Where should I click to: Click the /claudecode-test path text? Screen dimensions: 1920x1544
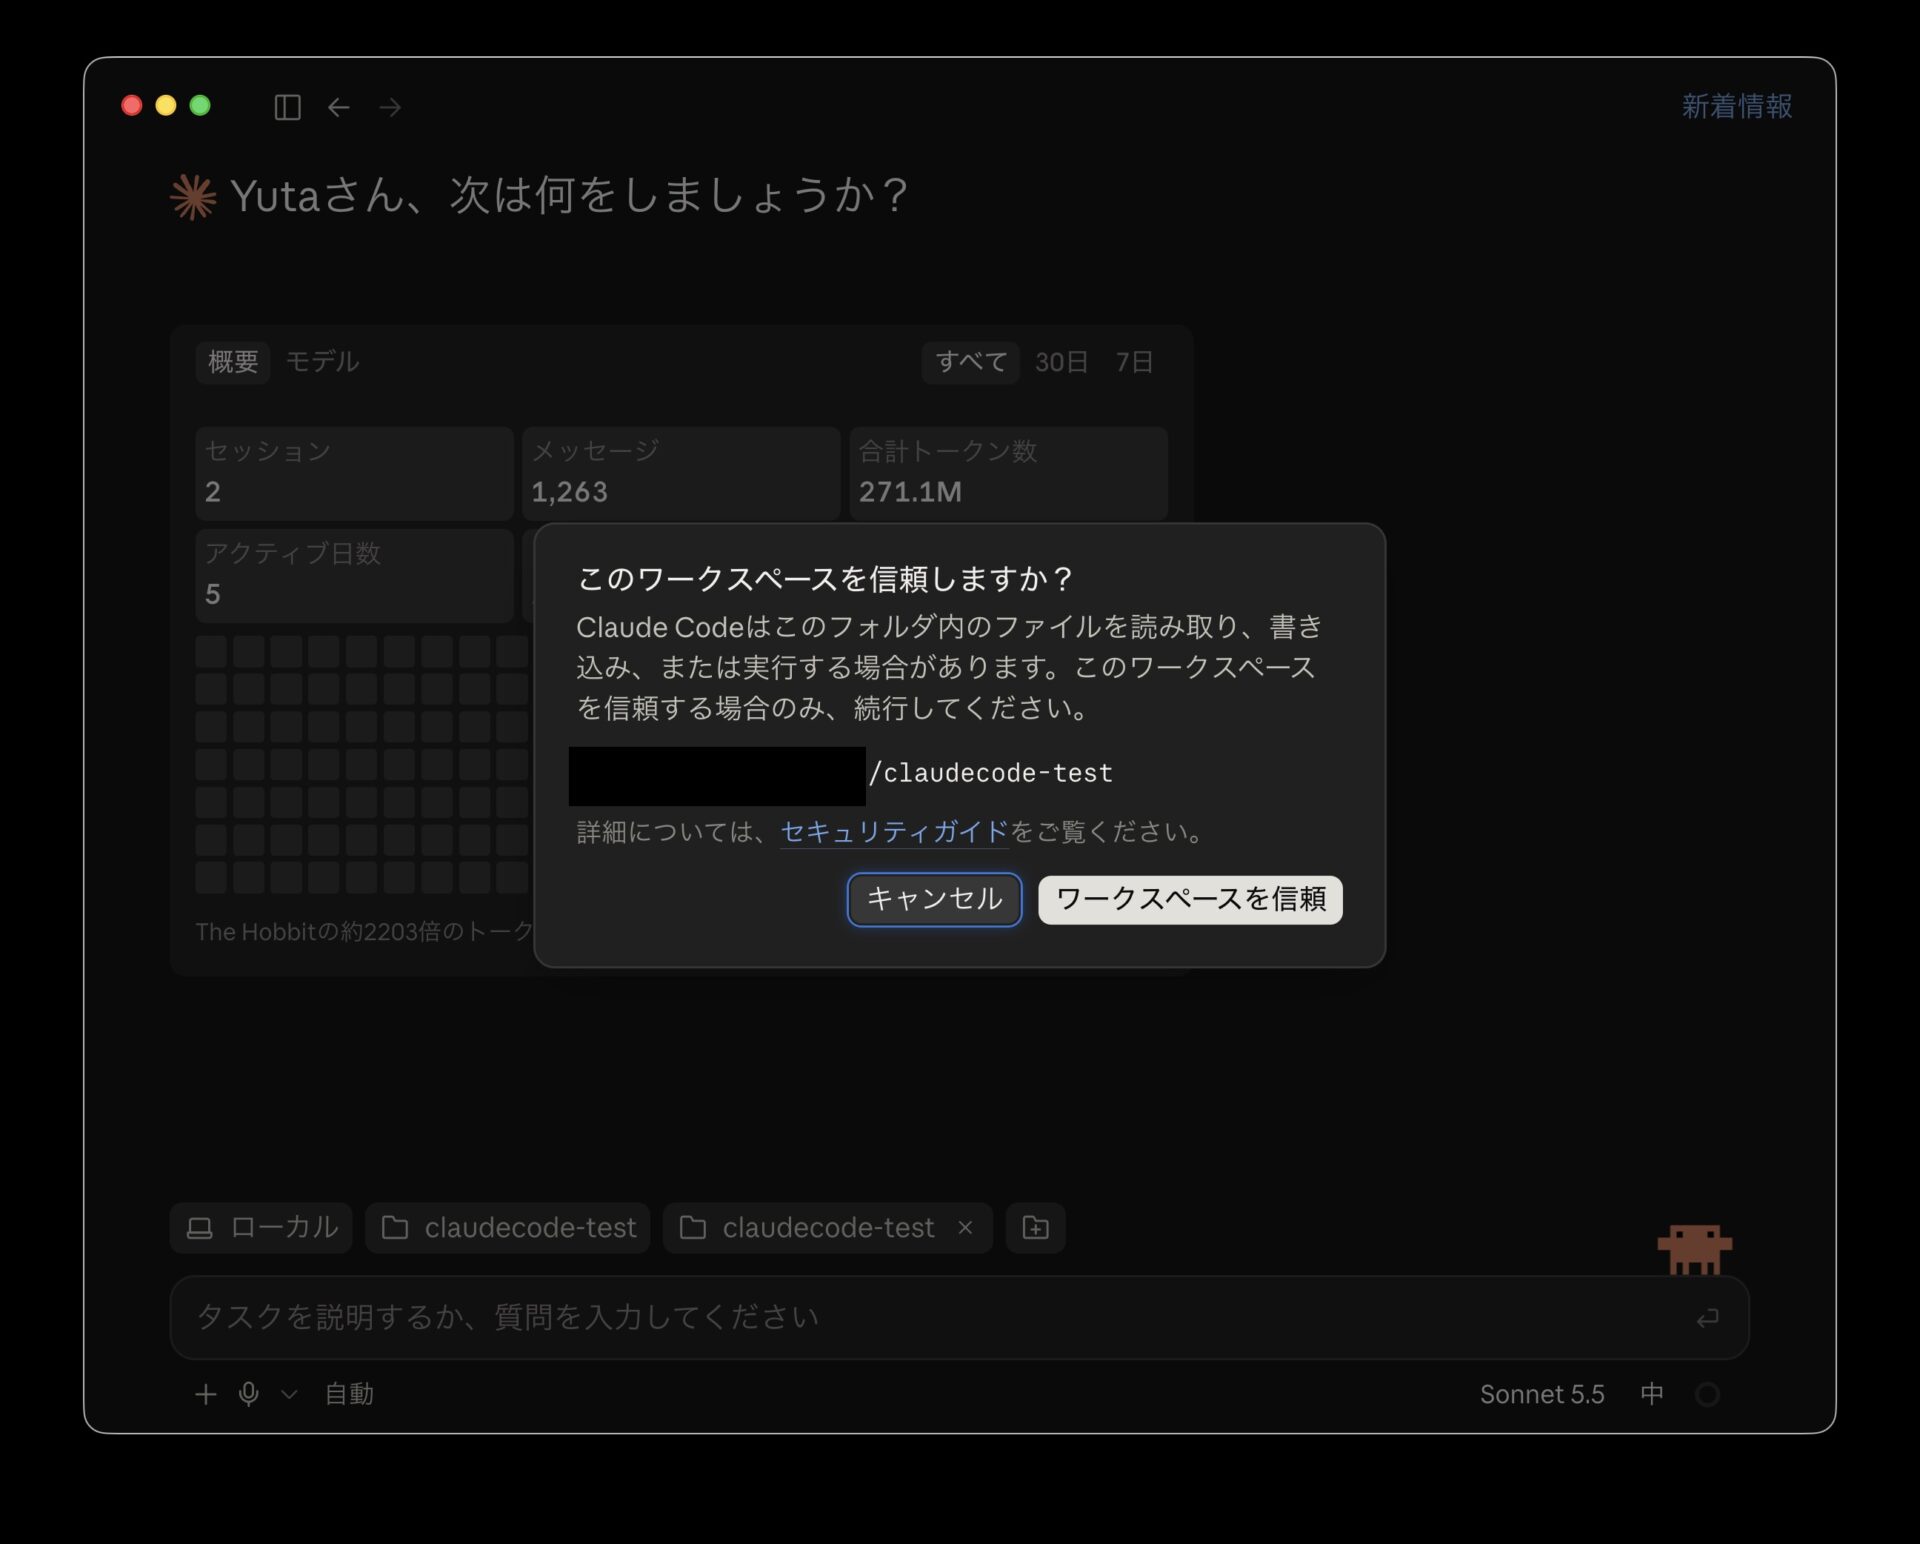[x=990, y=773]
